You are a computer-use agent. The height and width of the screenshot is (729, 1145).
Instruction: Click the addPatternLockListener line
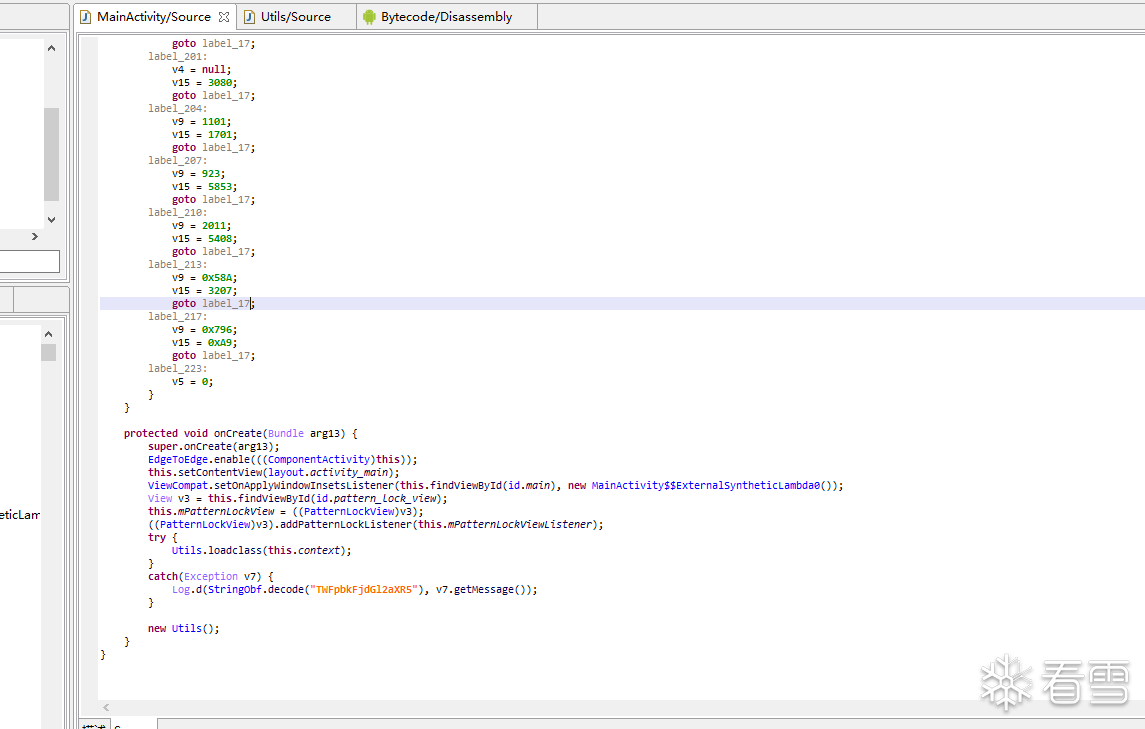tap(375, 524)
